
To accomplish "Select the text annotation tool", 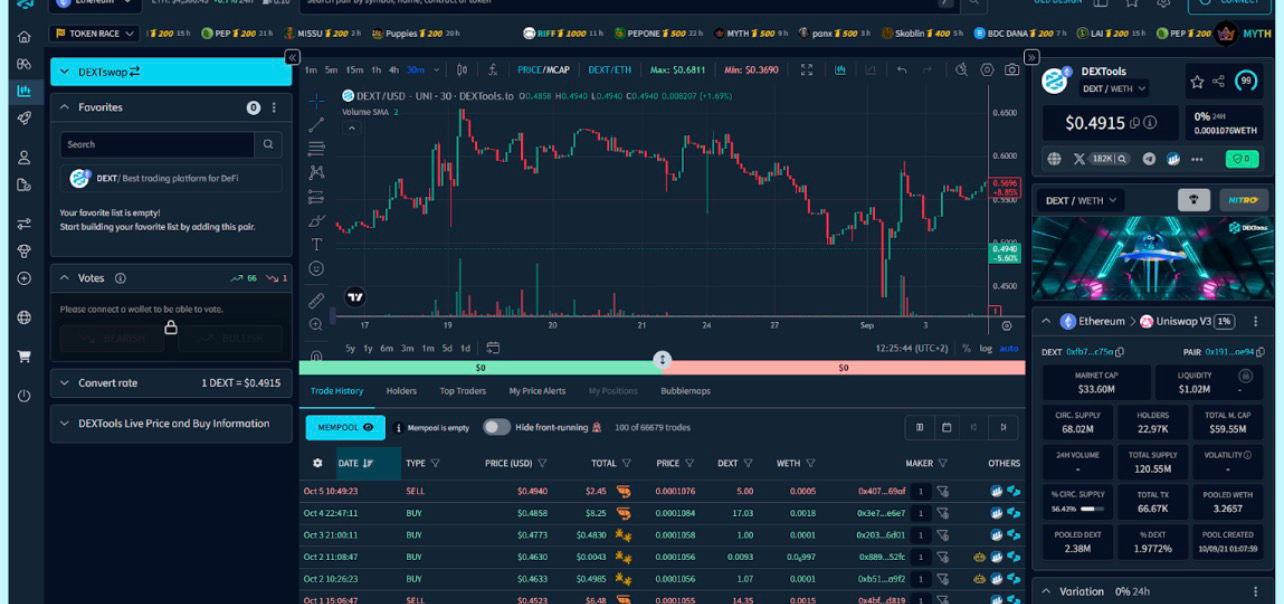I will tap(316, 244).
